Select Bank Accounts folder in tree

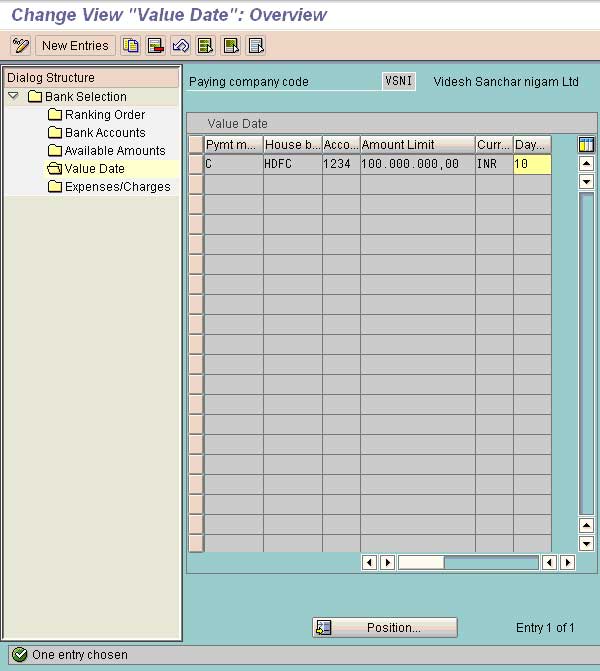pos(105,133)
